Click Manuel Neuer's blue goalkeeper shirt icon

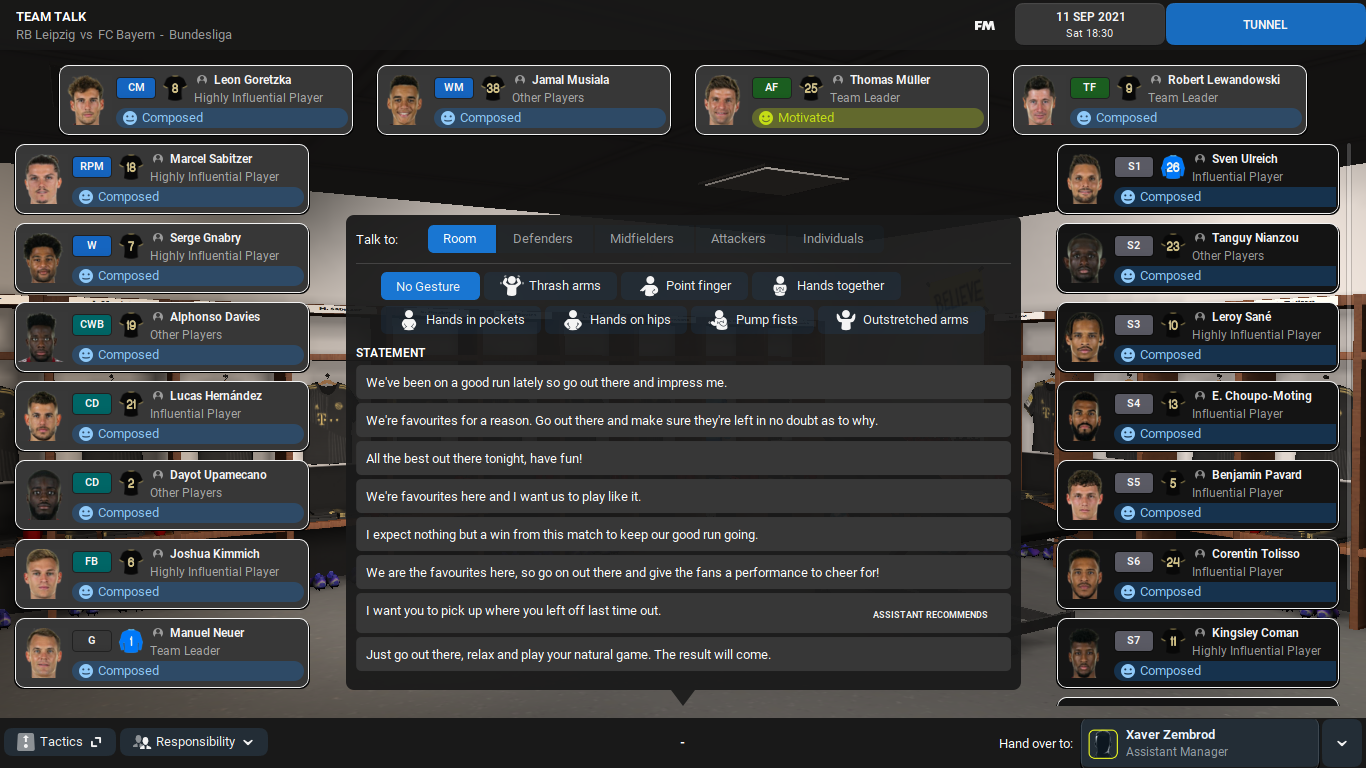point(130,641)
